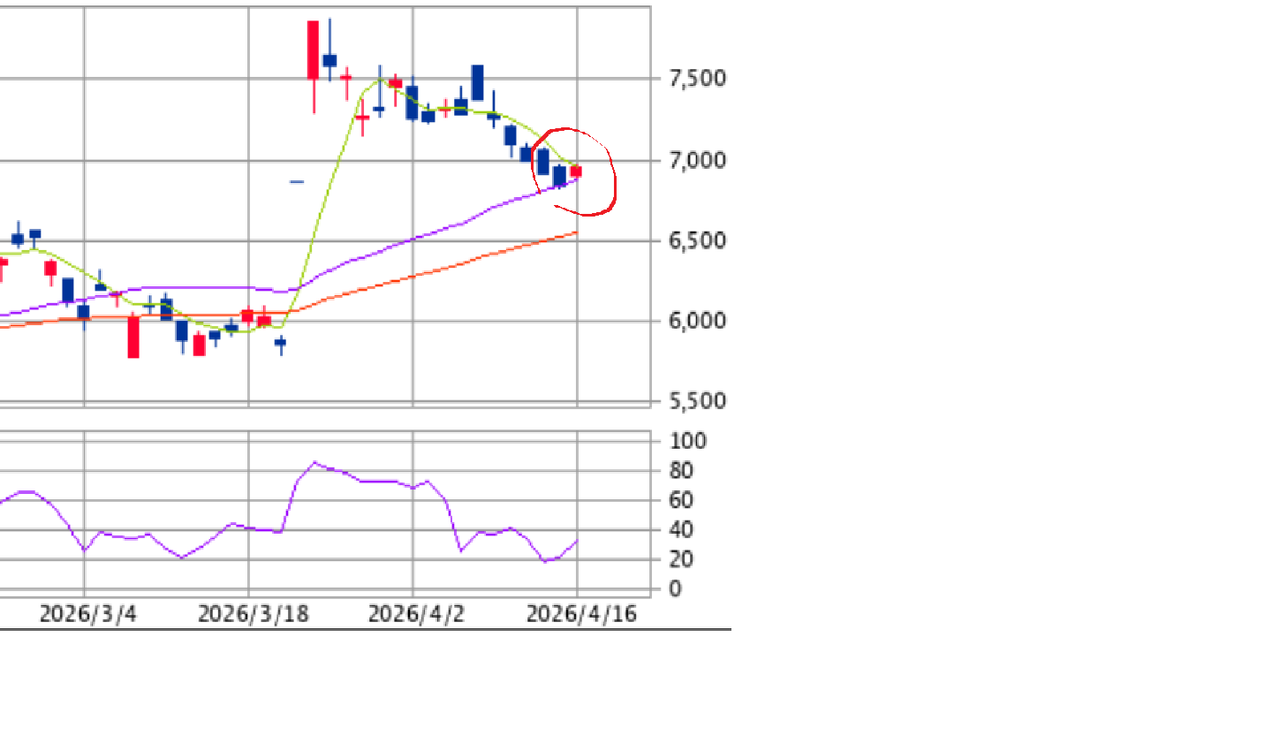
Task: Select the 2026/4/2 date label
Action: click(x=416, y=613)
